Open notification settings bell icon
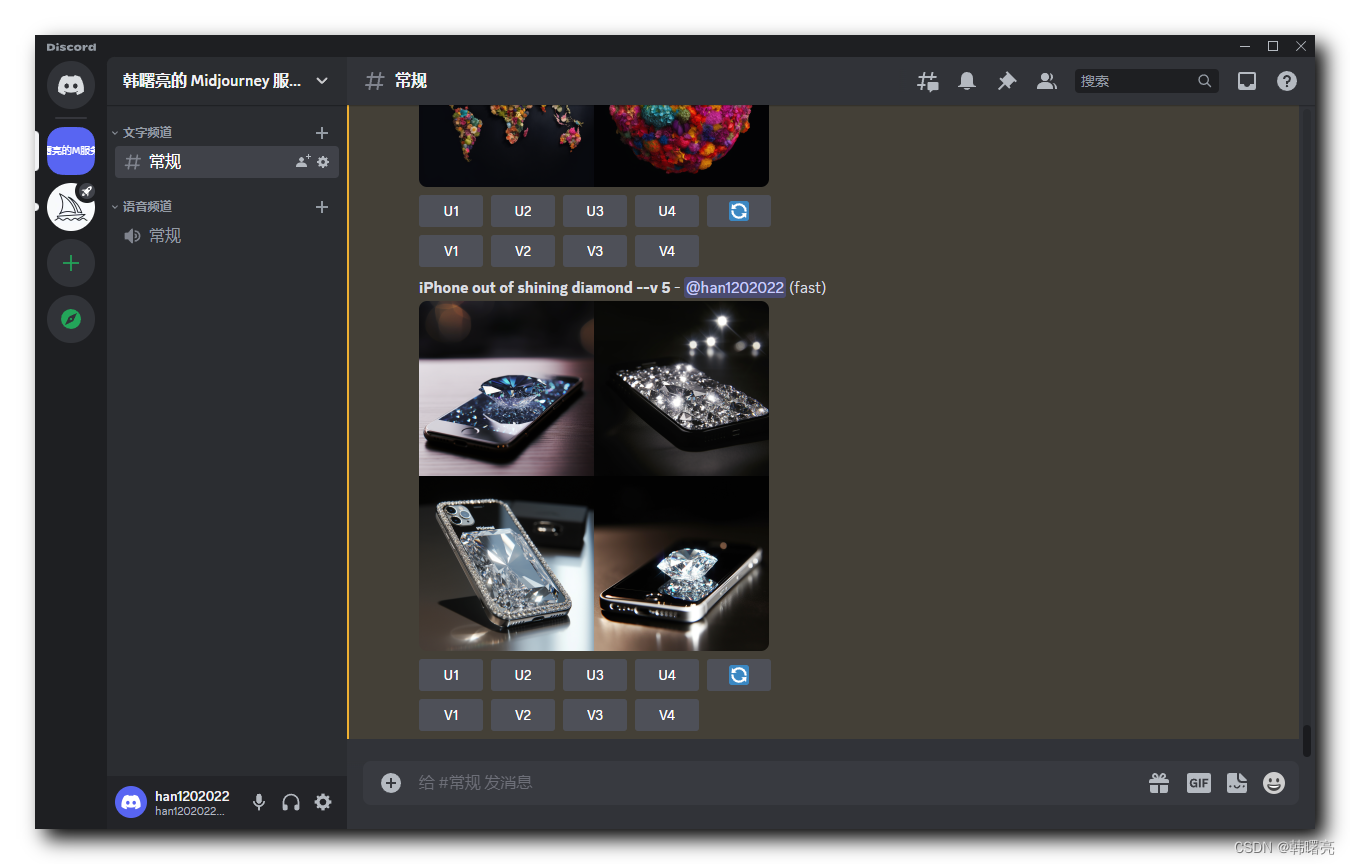This screenshot has height=864, width=1350. (x=967, y=82)
